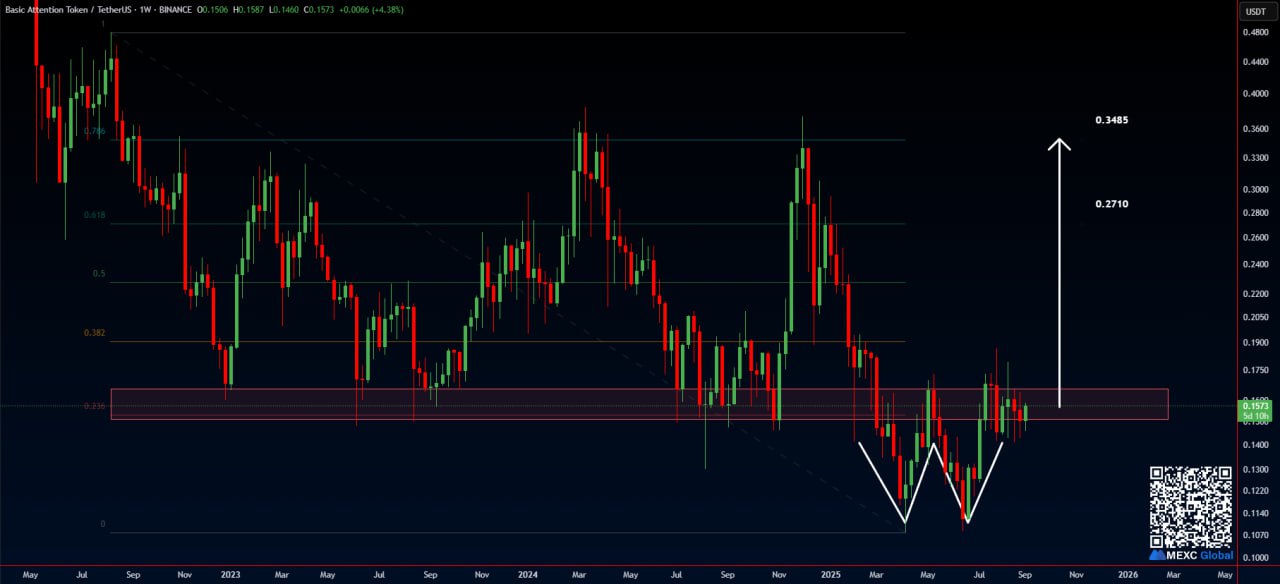Click the 0.382 Fibonacci level label
The height and width of the screenshot is (584, 1280).
pos(95,332)
